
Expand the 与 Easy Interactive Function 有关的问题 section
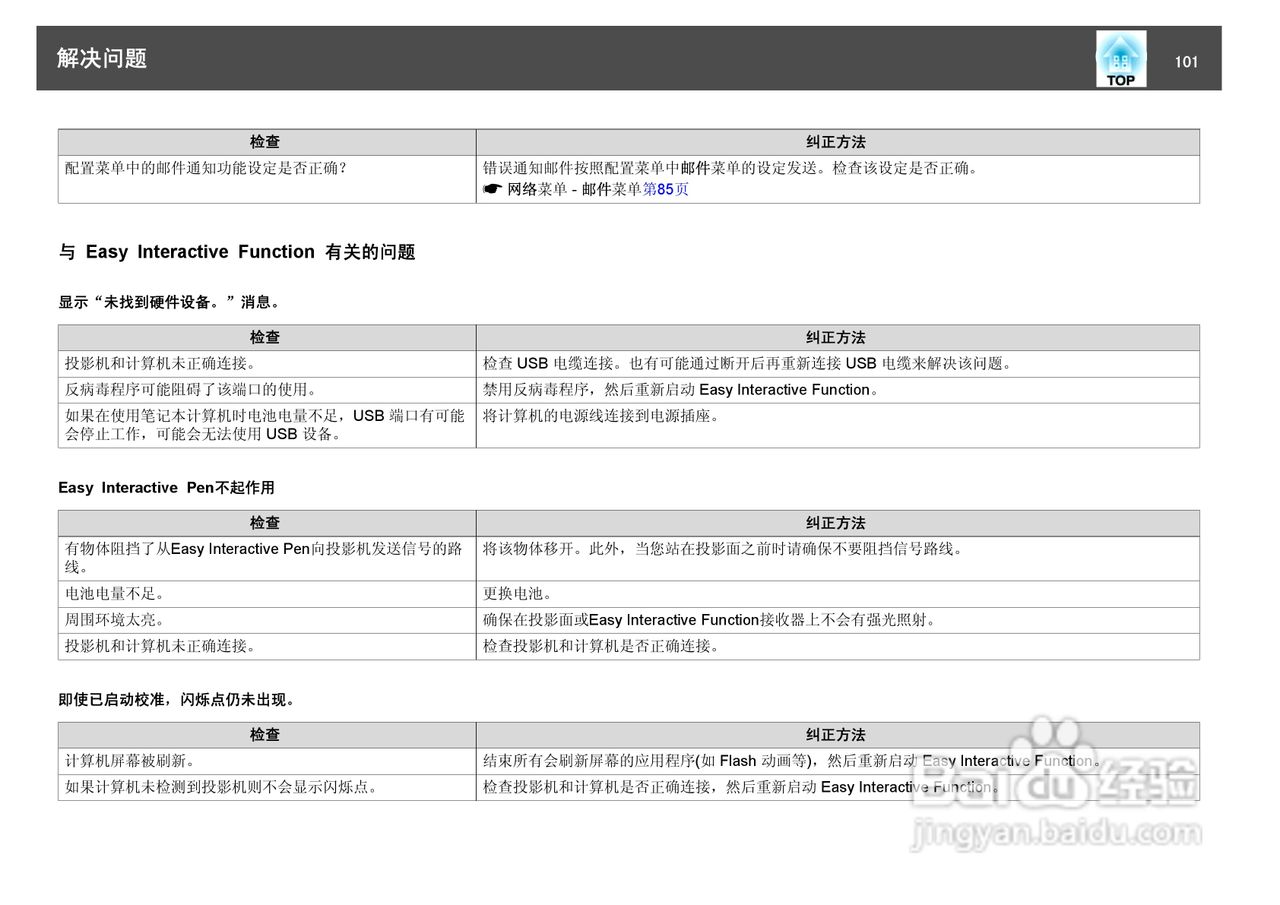point(240,252)
